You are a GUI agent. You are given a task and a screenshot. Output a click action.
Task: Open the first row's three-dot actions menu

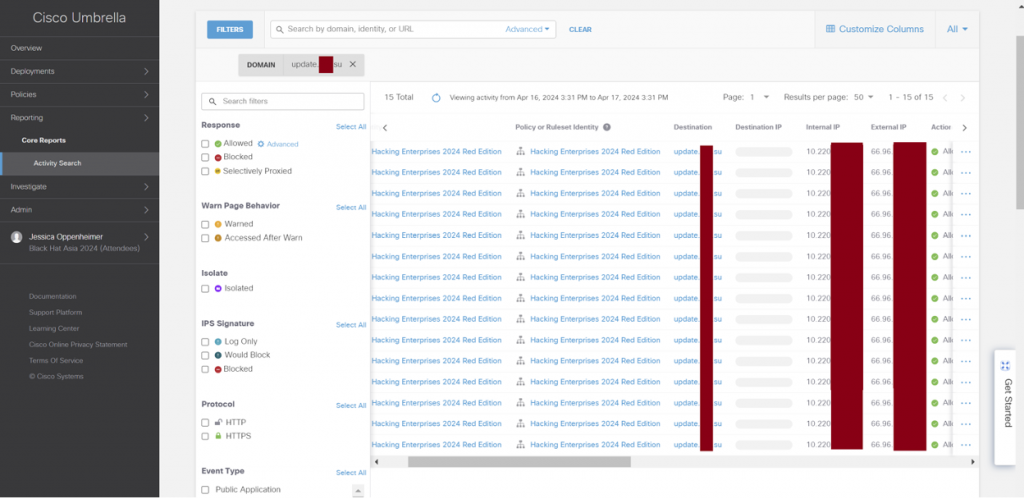965,152
